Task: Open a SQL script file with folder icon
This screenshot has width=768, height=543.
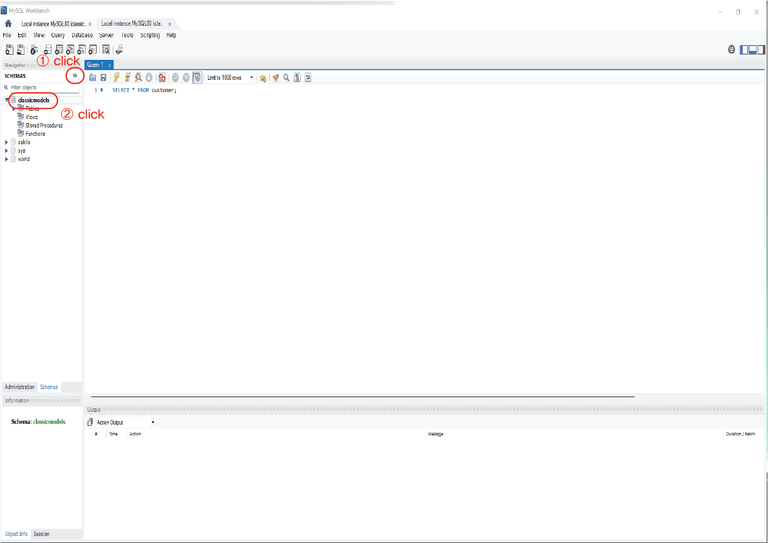Action: point(93,77)
